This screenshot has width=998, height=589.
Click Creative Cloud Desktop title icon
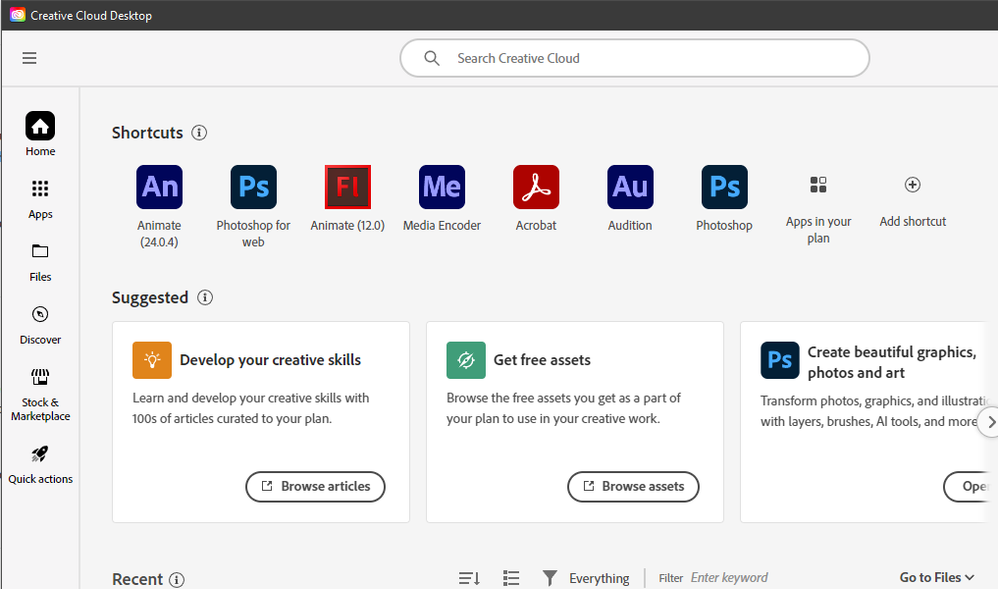point(18,15)
